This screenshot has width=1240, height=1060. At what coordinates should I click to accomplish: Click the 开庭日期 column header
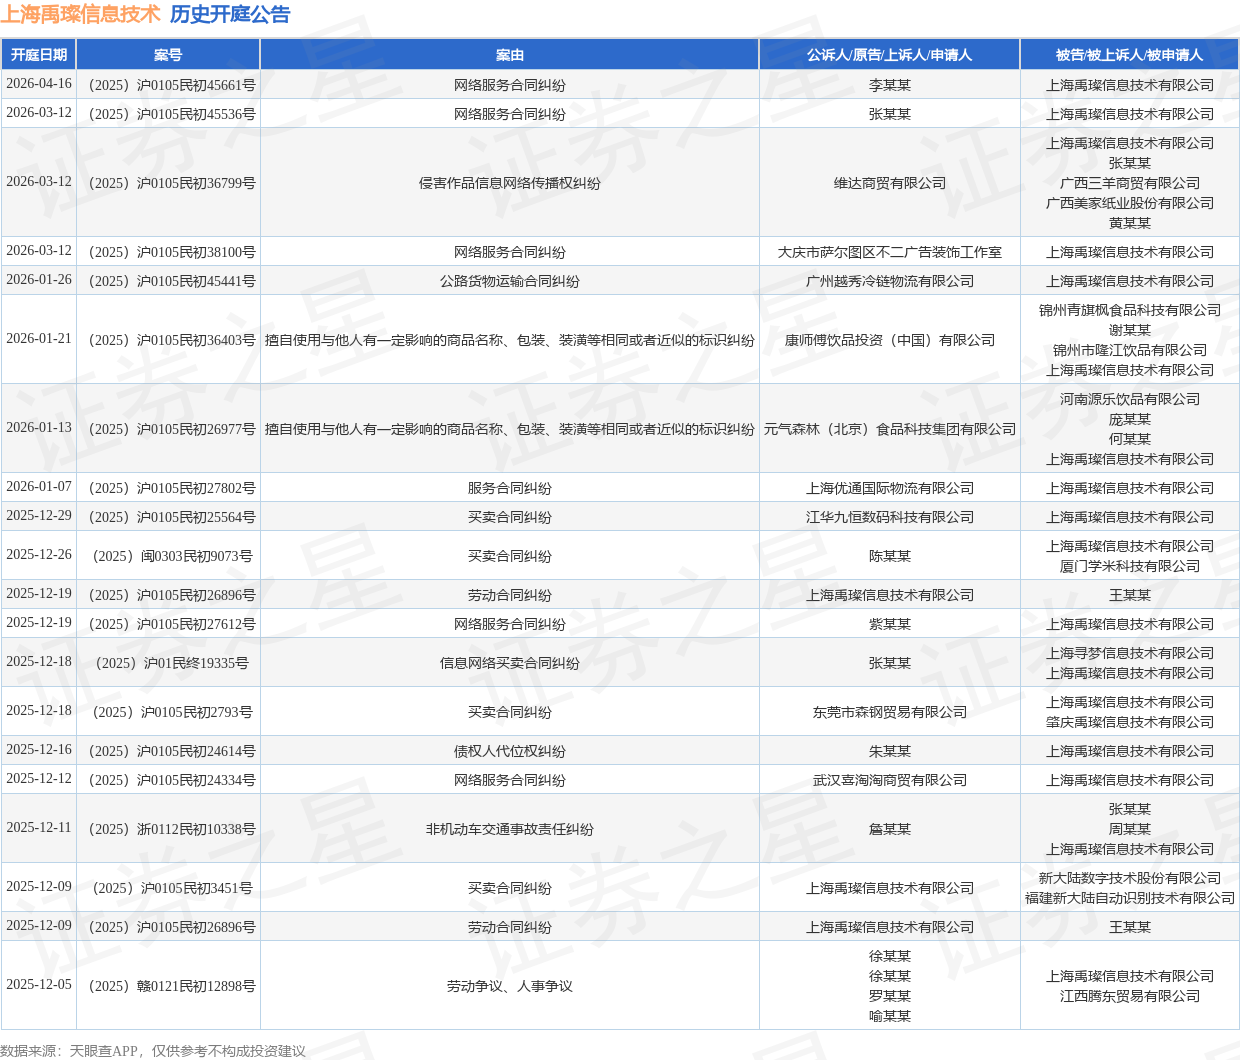(39, 55)
